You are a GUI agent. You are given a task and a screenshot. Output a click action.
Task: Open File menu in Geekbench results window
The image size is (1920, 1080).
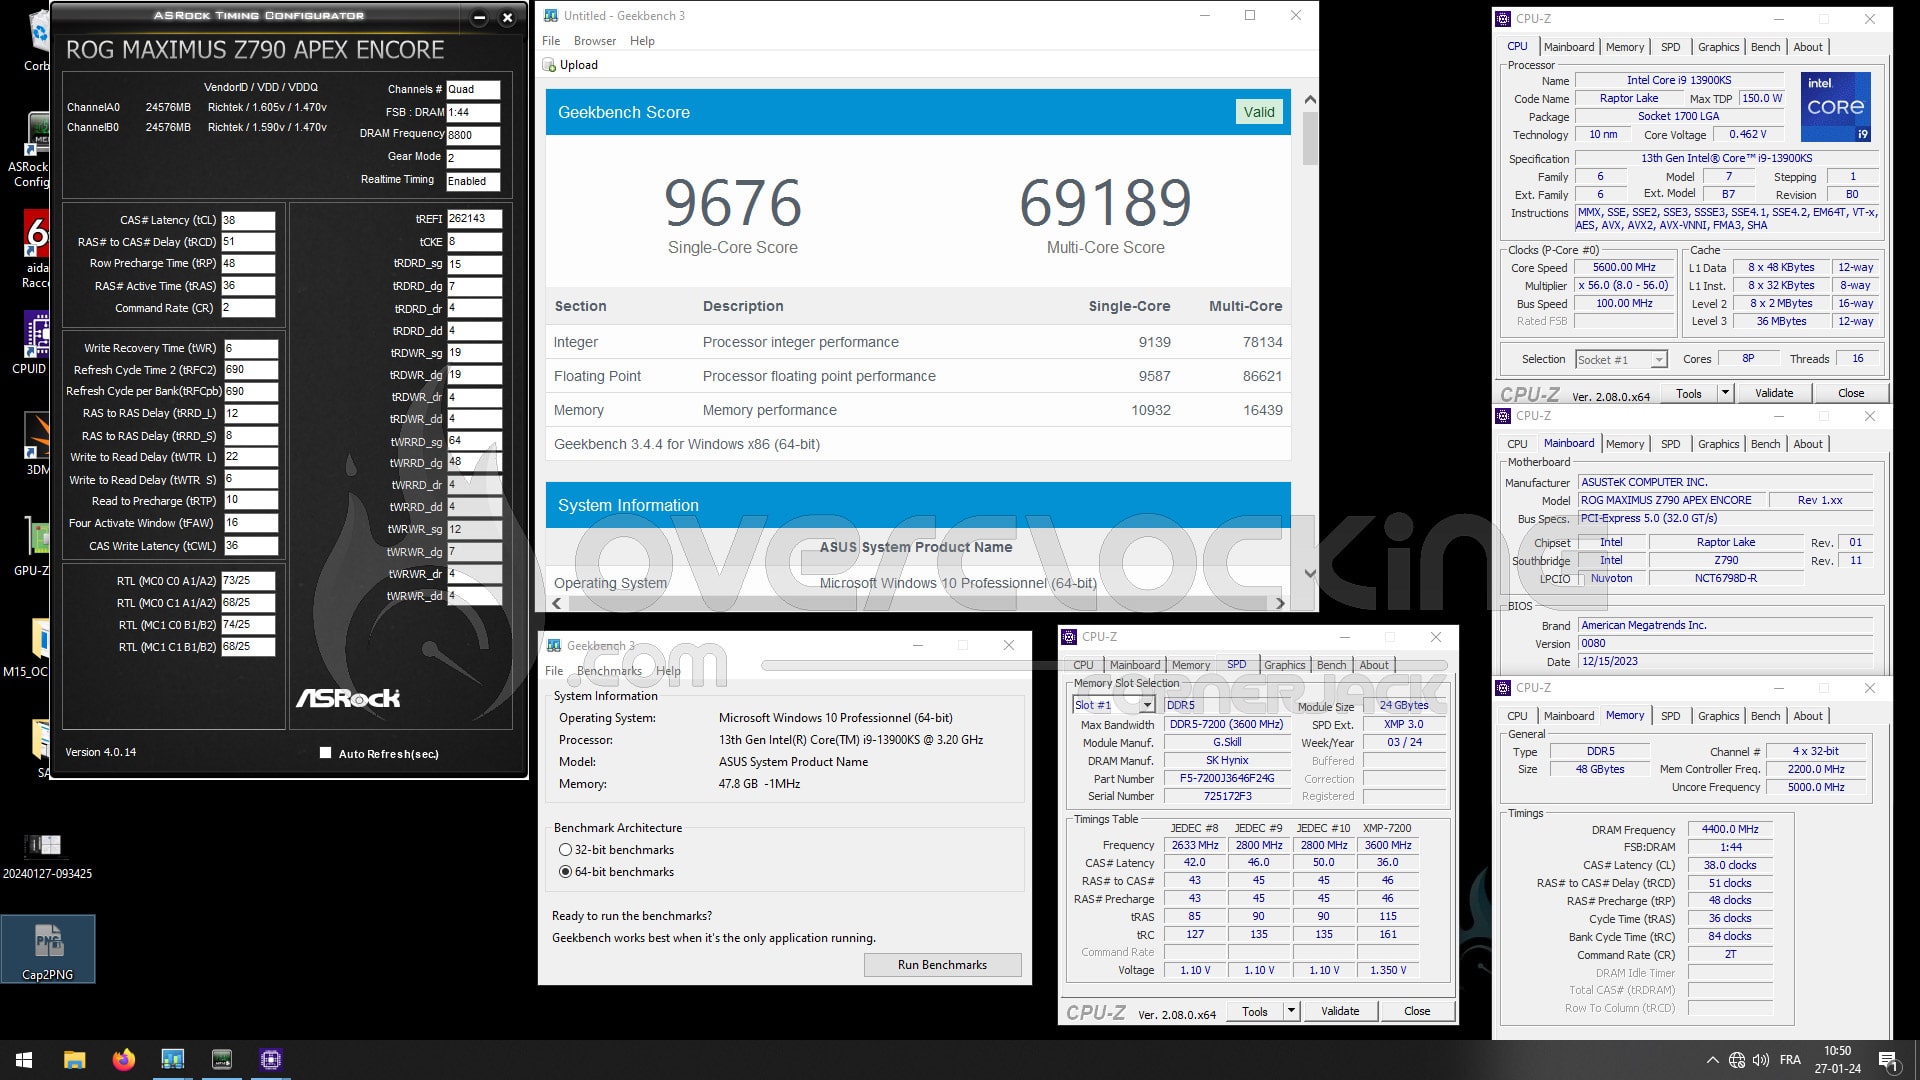click(x=551, y=41)
